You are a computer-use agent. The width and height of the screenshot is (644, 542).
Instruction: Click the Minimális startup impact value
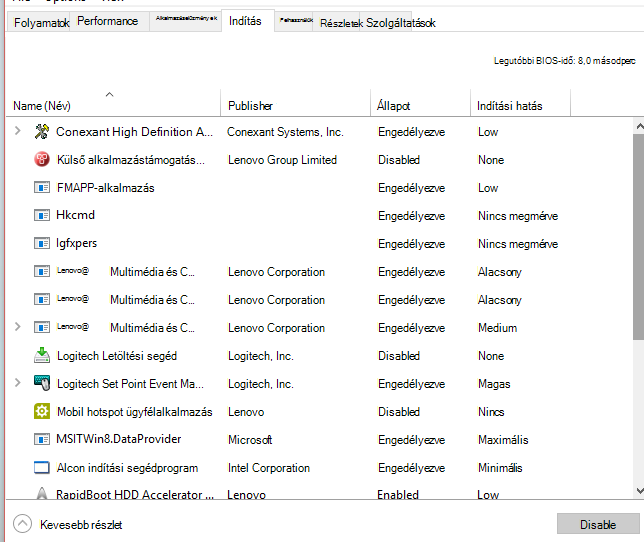point(500,468)
